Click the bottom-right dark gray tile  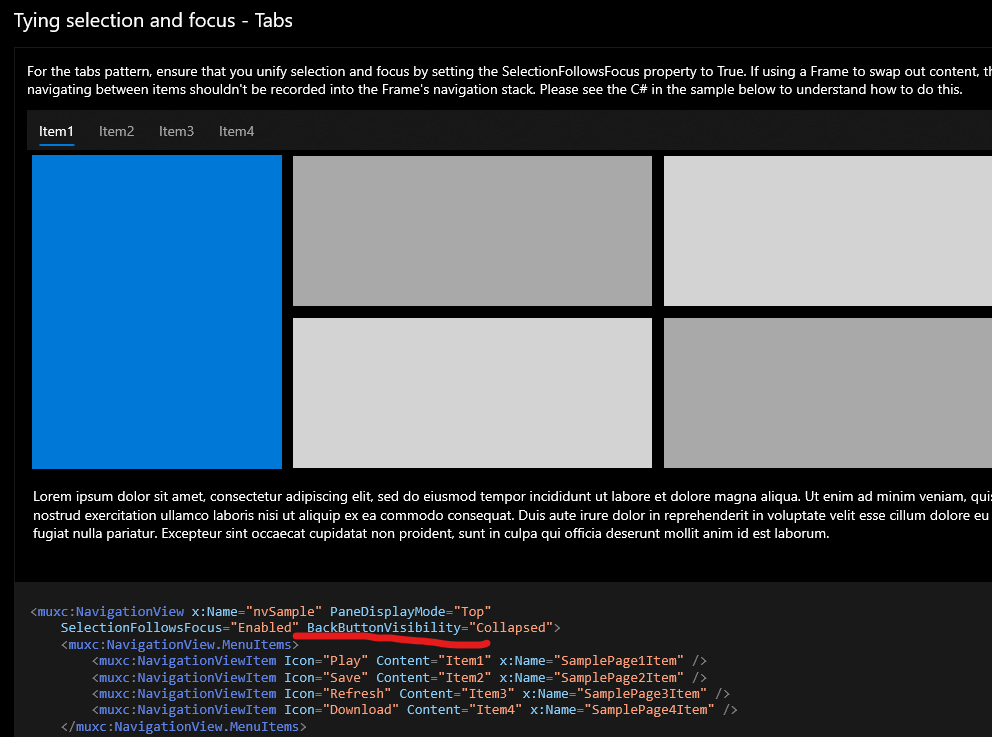click(x=830, y=392)
